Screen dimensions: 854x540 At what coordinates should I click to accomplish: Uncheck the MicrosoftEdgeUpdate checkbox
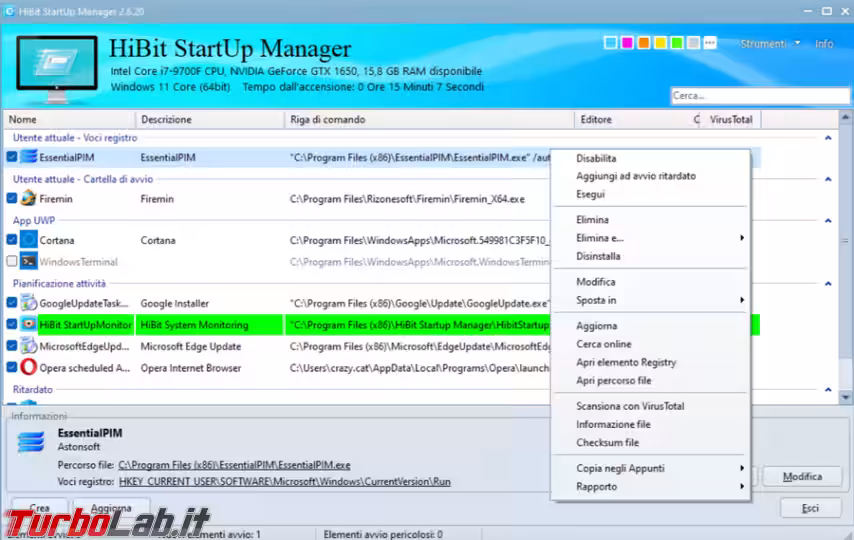[x=11, y=346]
